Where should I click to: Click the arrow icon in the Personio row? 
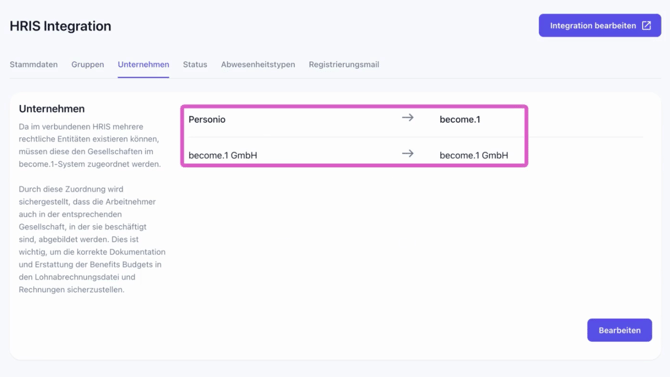point(408,118)
